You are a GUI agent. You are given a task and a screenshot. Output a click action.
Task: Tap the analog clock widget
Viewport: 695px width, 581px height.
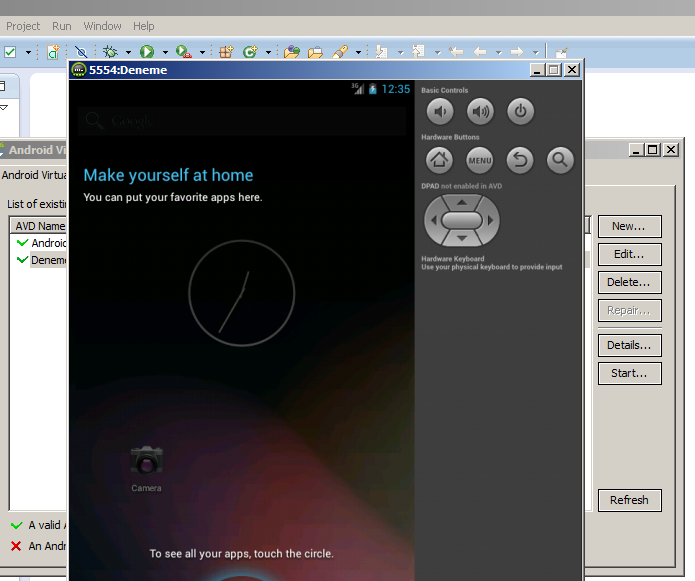coord(242,293)
